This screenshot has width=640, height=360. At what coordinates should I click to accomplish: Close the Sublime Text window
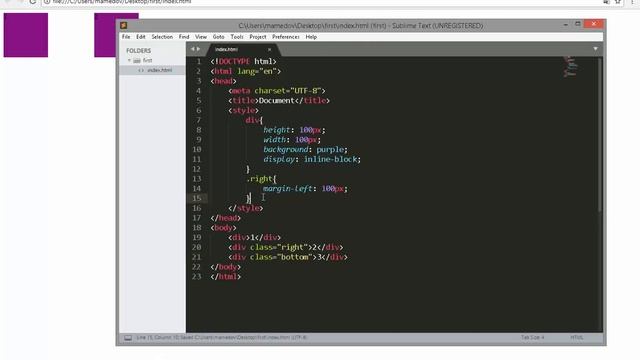point(594,24)
